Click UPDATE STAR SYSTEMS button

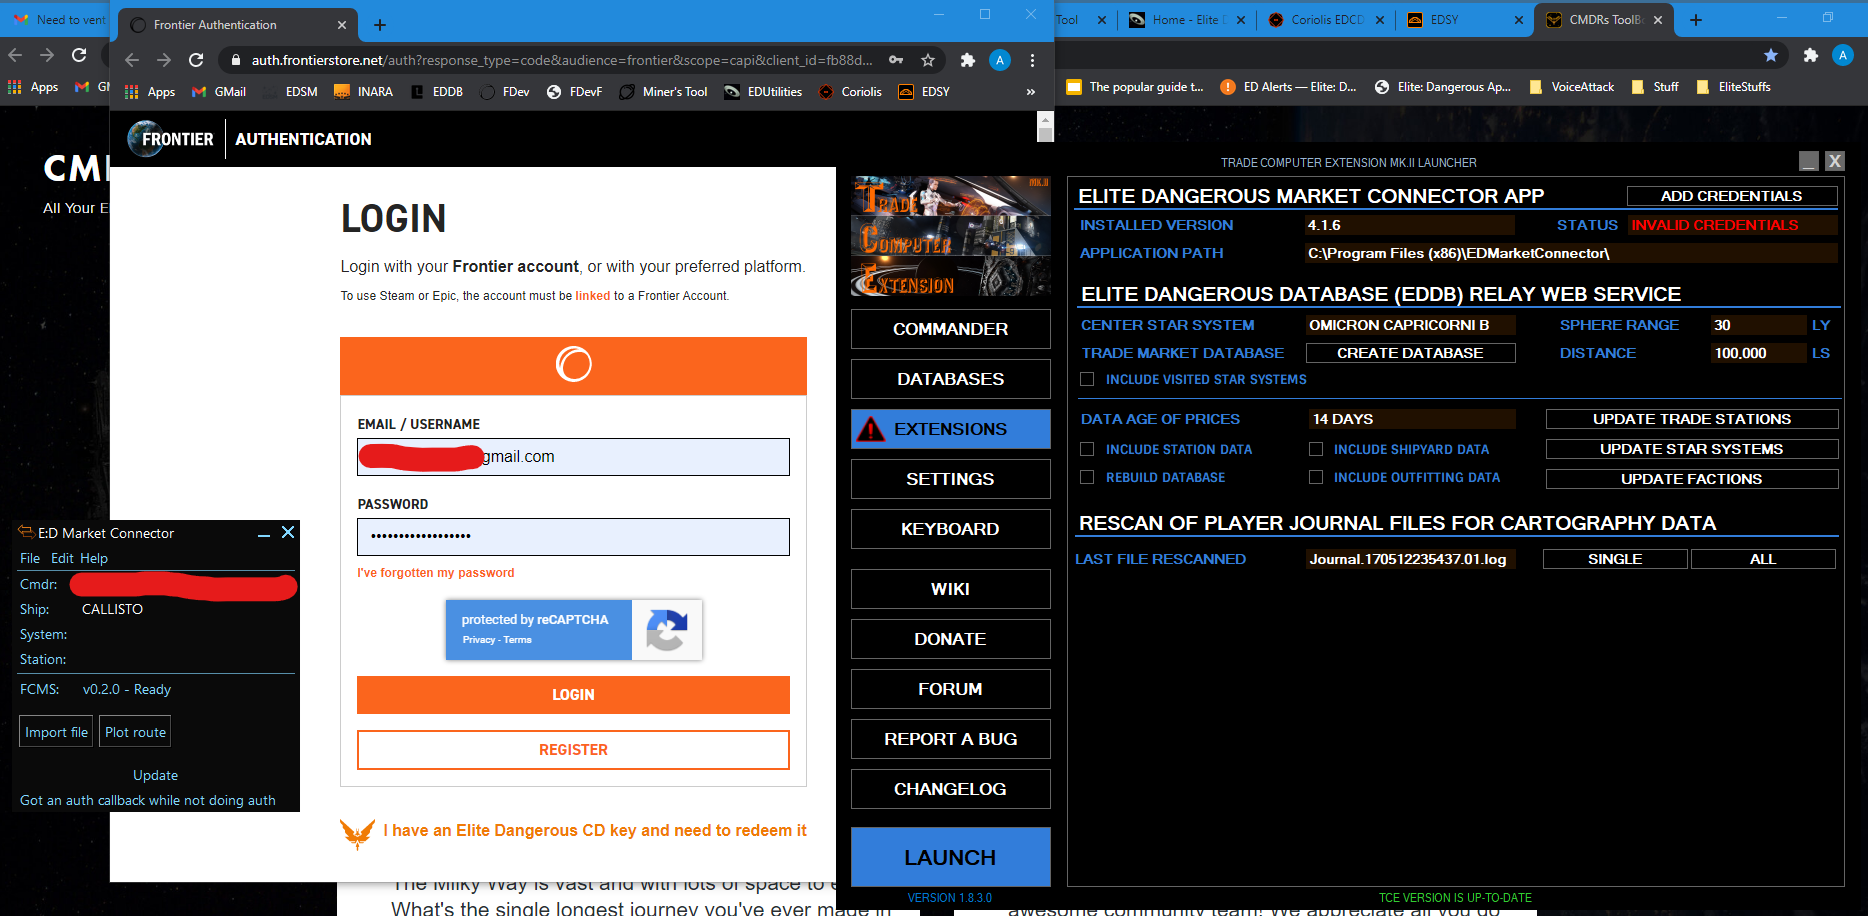click(x=1692, y=449)
